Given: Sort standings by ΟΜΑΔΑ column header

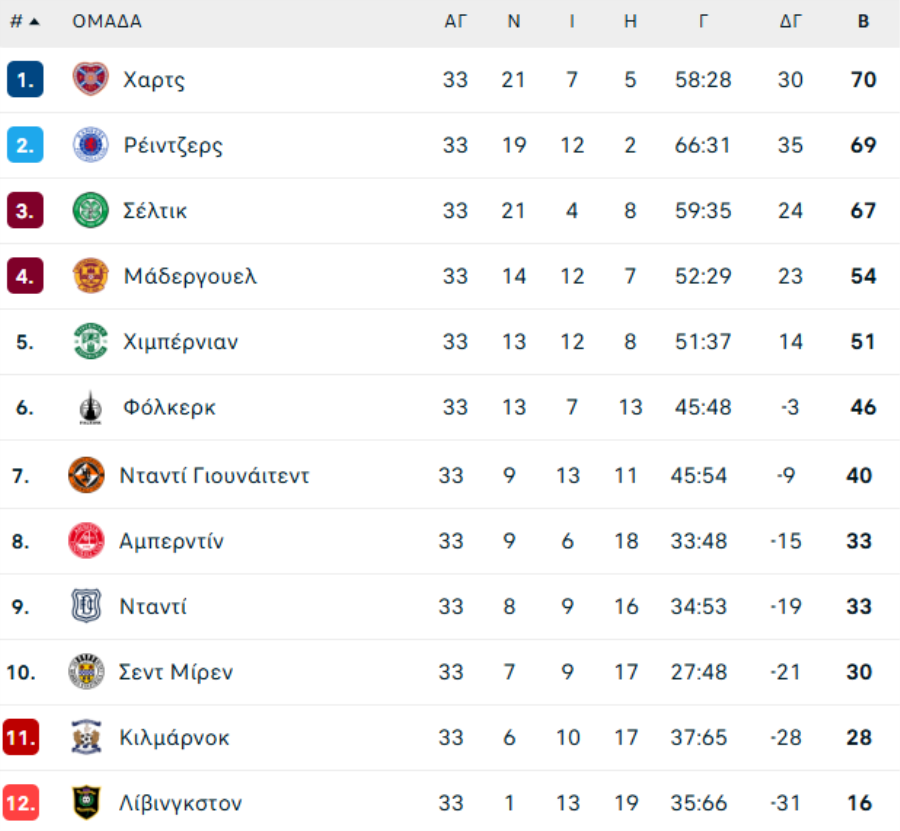Looking at the screenshot, I should point(107,22).
